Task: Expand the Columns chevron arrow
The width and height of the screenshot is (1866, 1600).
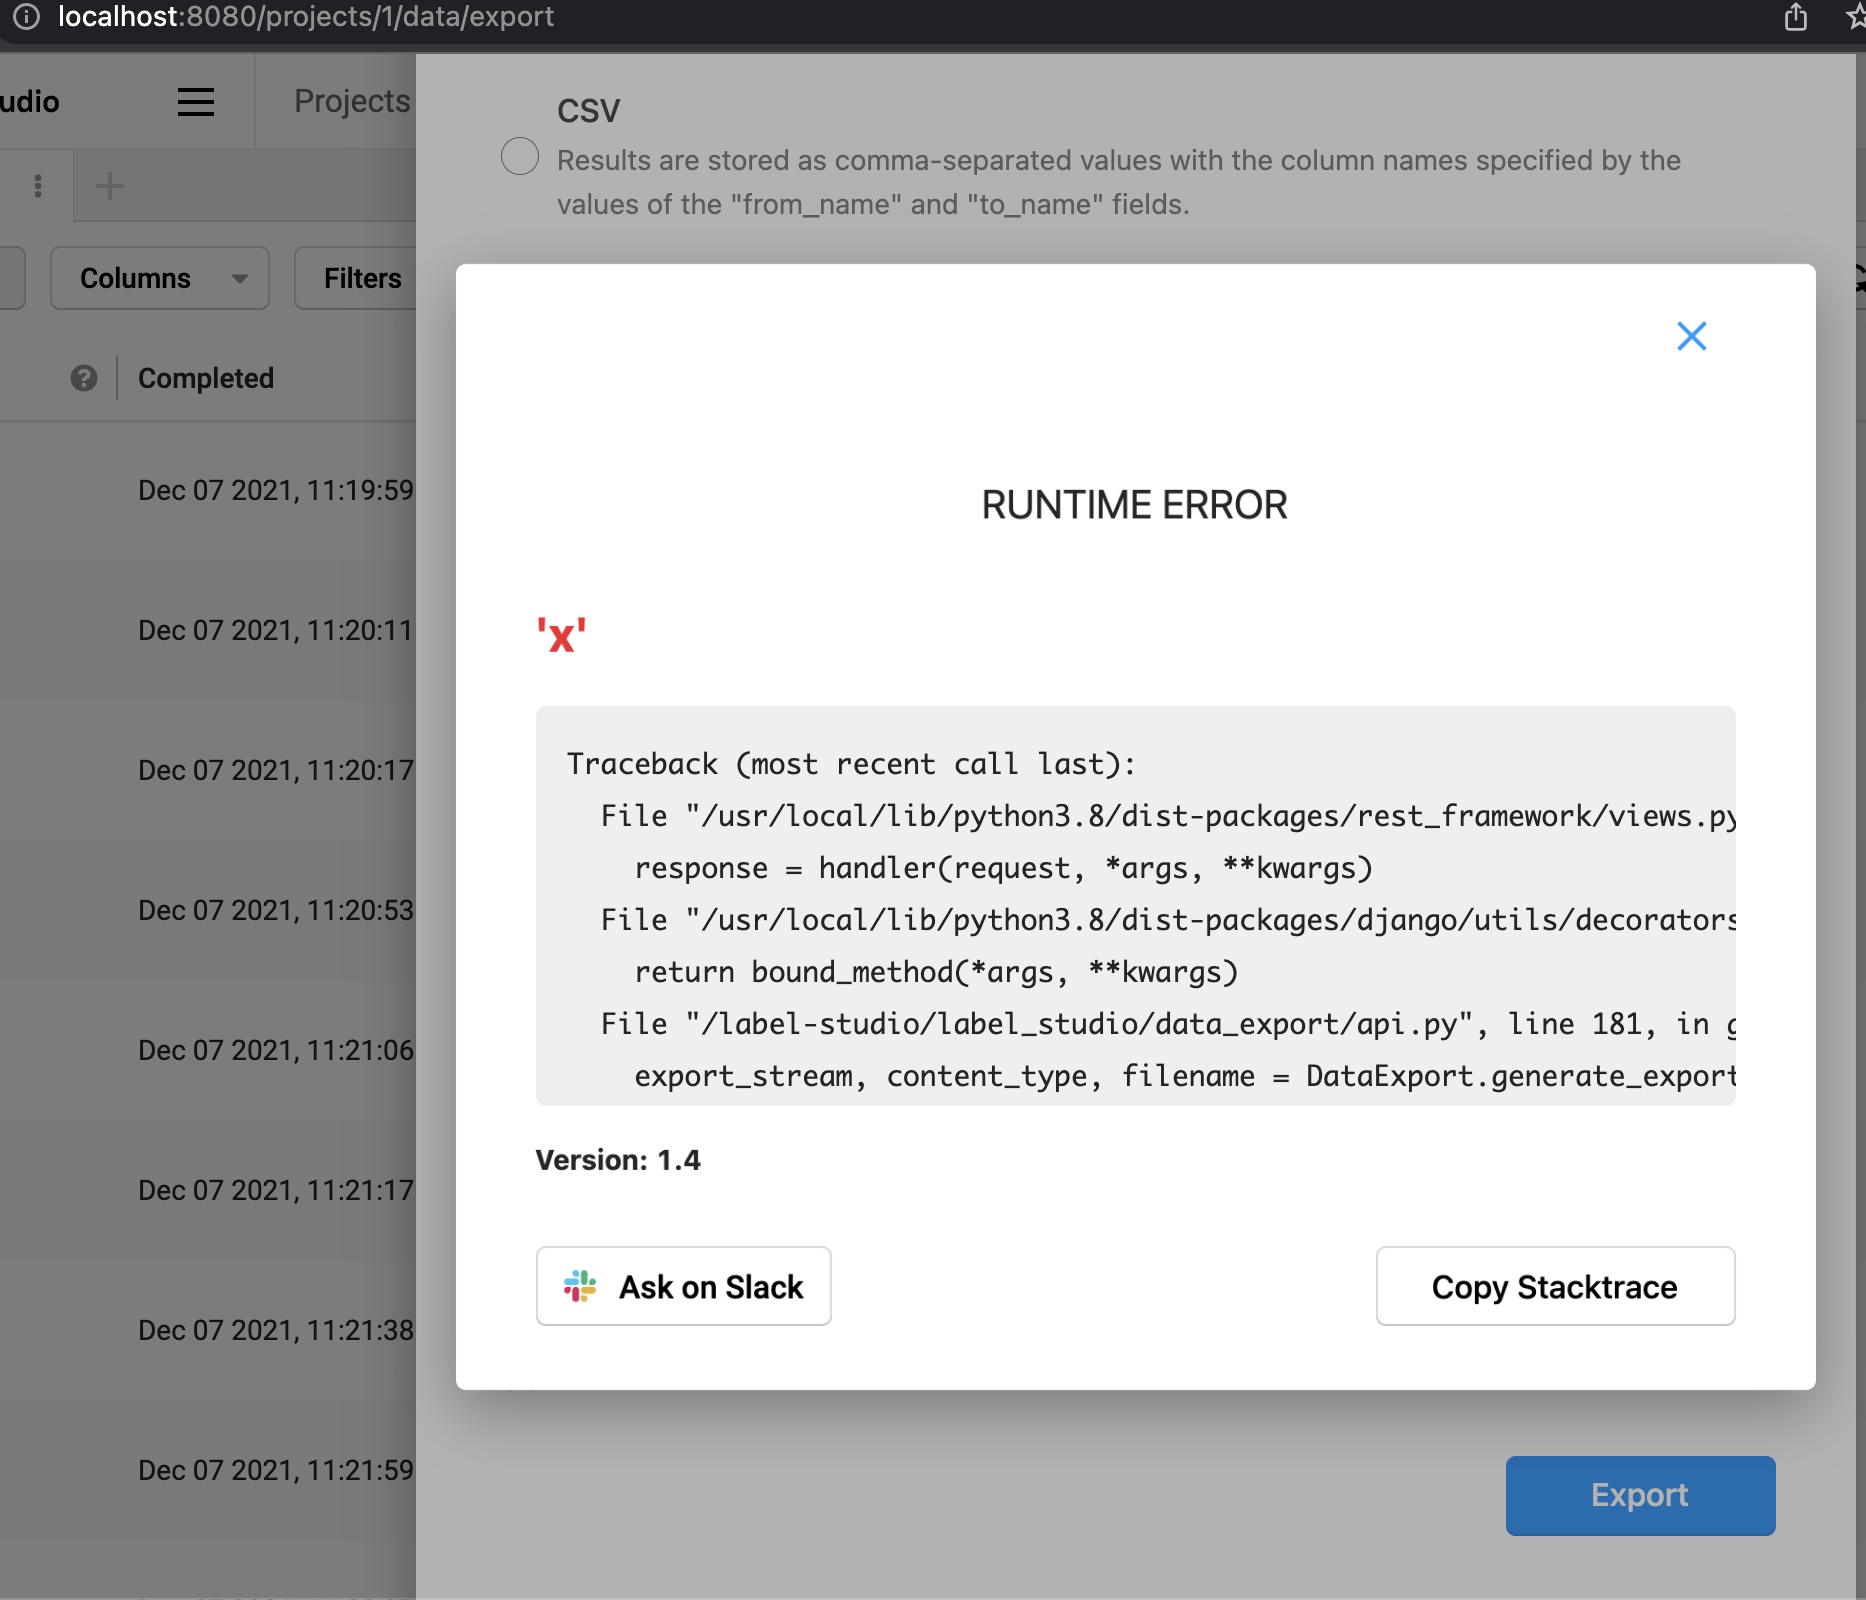Action: (x=238, y=280)
